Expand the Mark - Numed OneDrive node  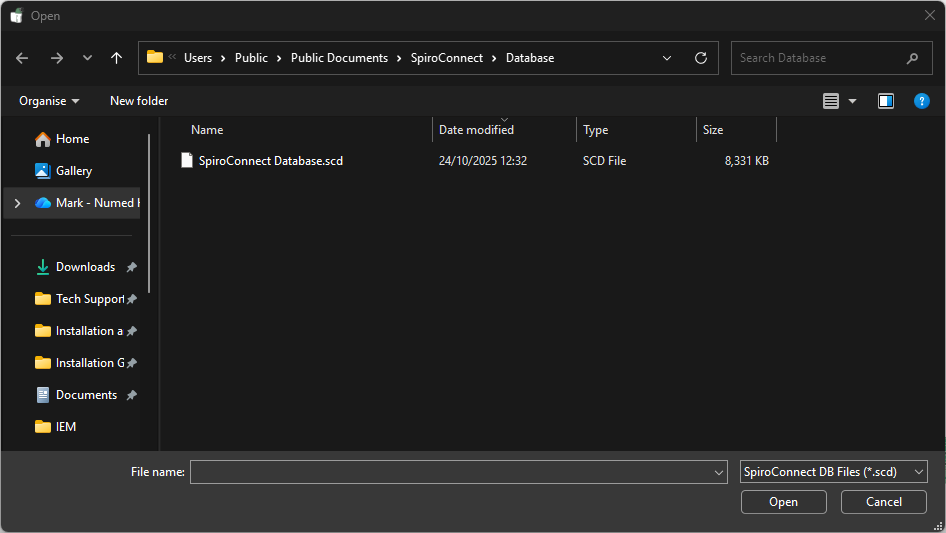16,203
